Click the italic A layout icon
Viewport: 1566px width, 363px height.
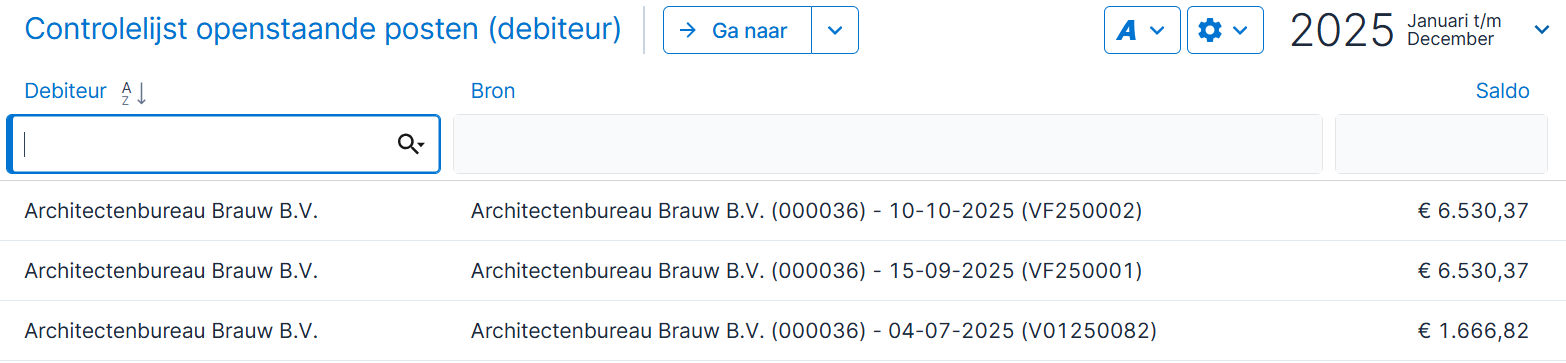pyautogui.click(x=1127, y=31)
